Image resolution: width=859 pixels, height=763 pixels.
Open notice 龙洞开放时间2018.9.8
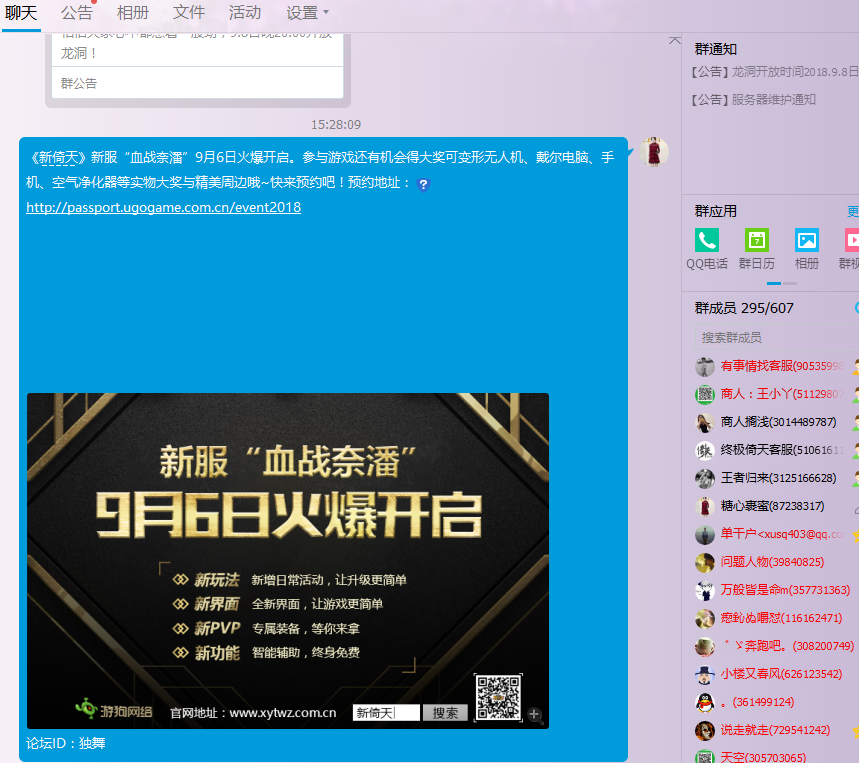(x=774, y=72)
